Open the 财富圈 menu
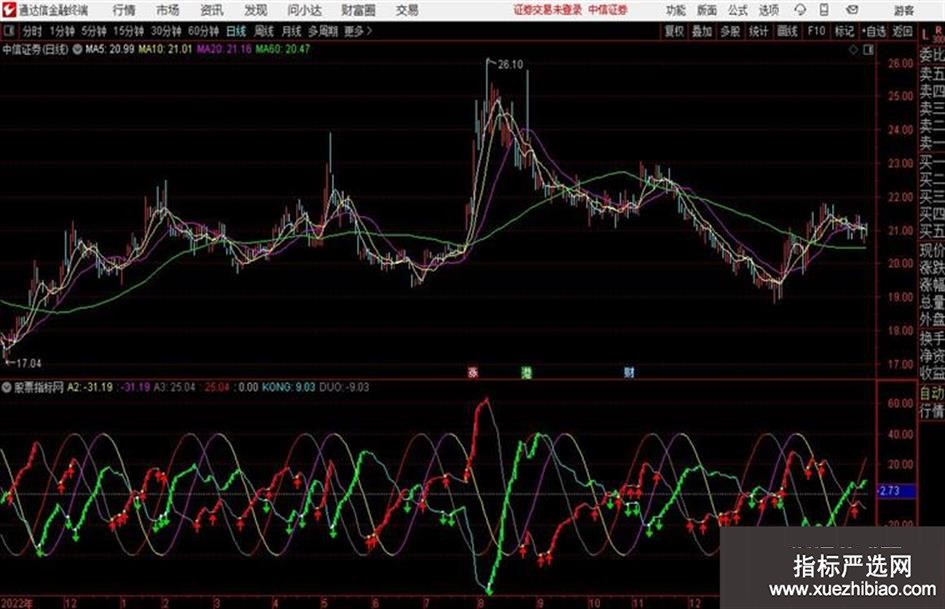 pos(359,10)
